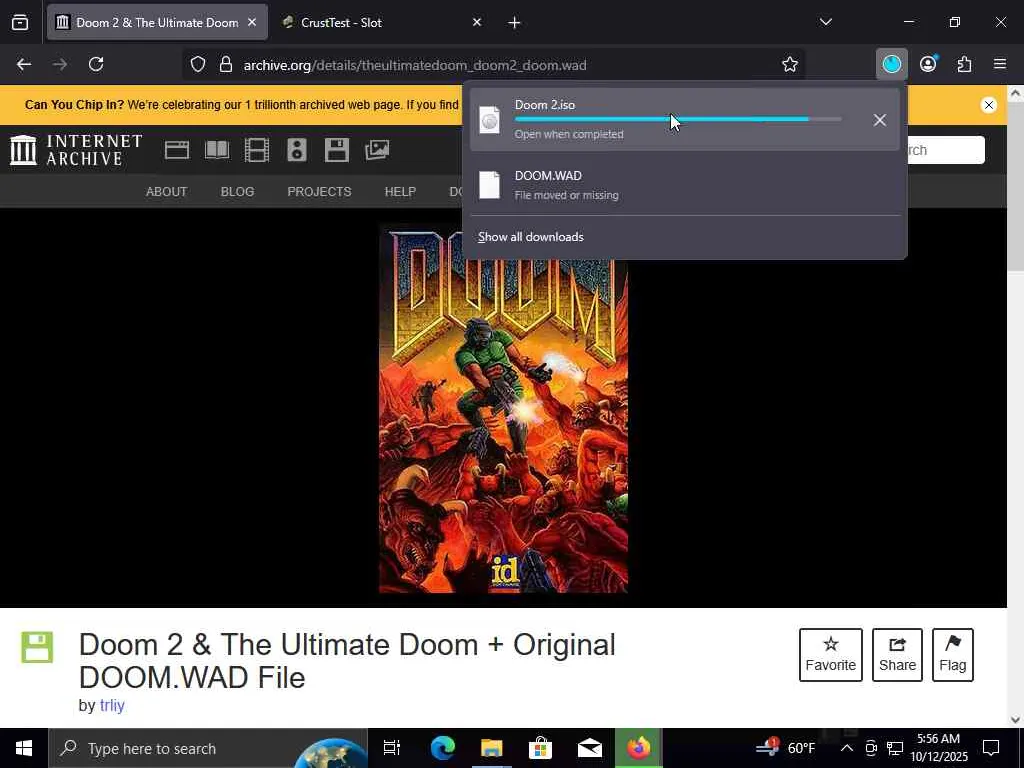Expand the list all tabs dropdown
The image size is (1024, 768).
pos(825,22)
